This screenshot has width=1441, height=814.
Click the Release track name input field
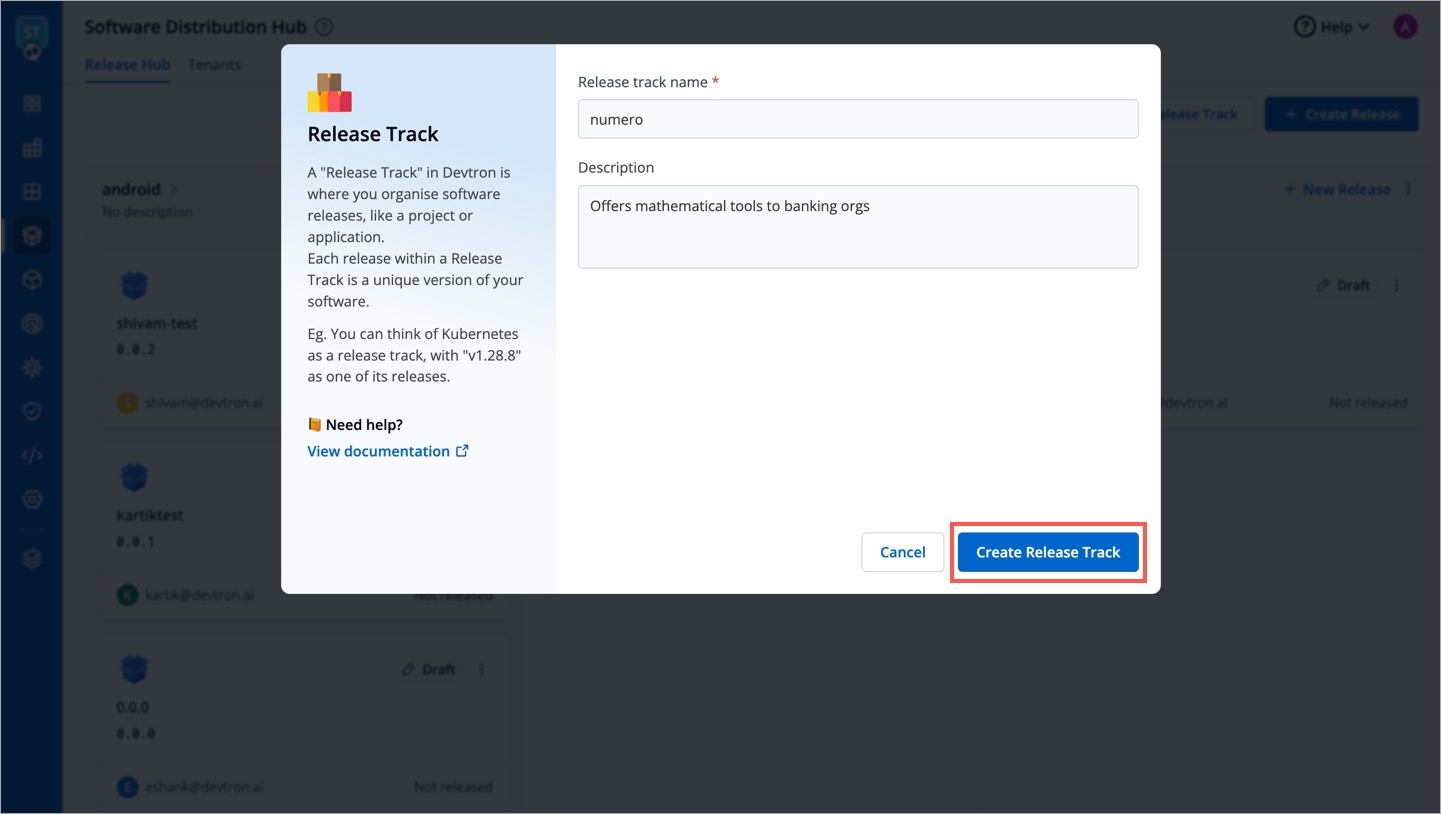pos(857,119)
